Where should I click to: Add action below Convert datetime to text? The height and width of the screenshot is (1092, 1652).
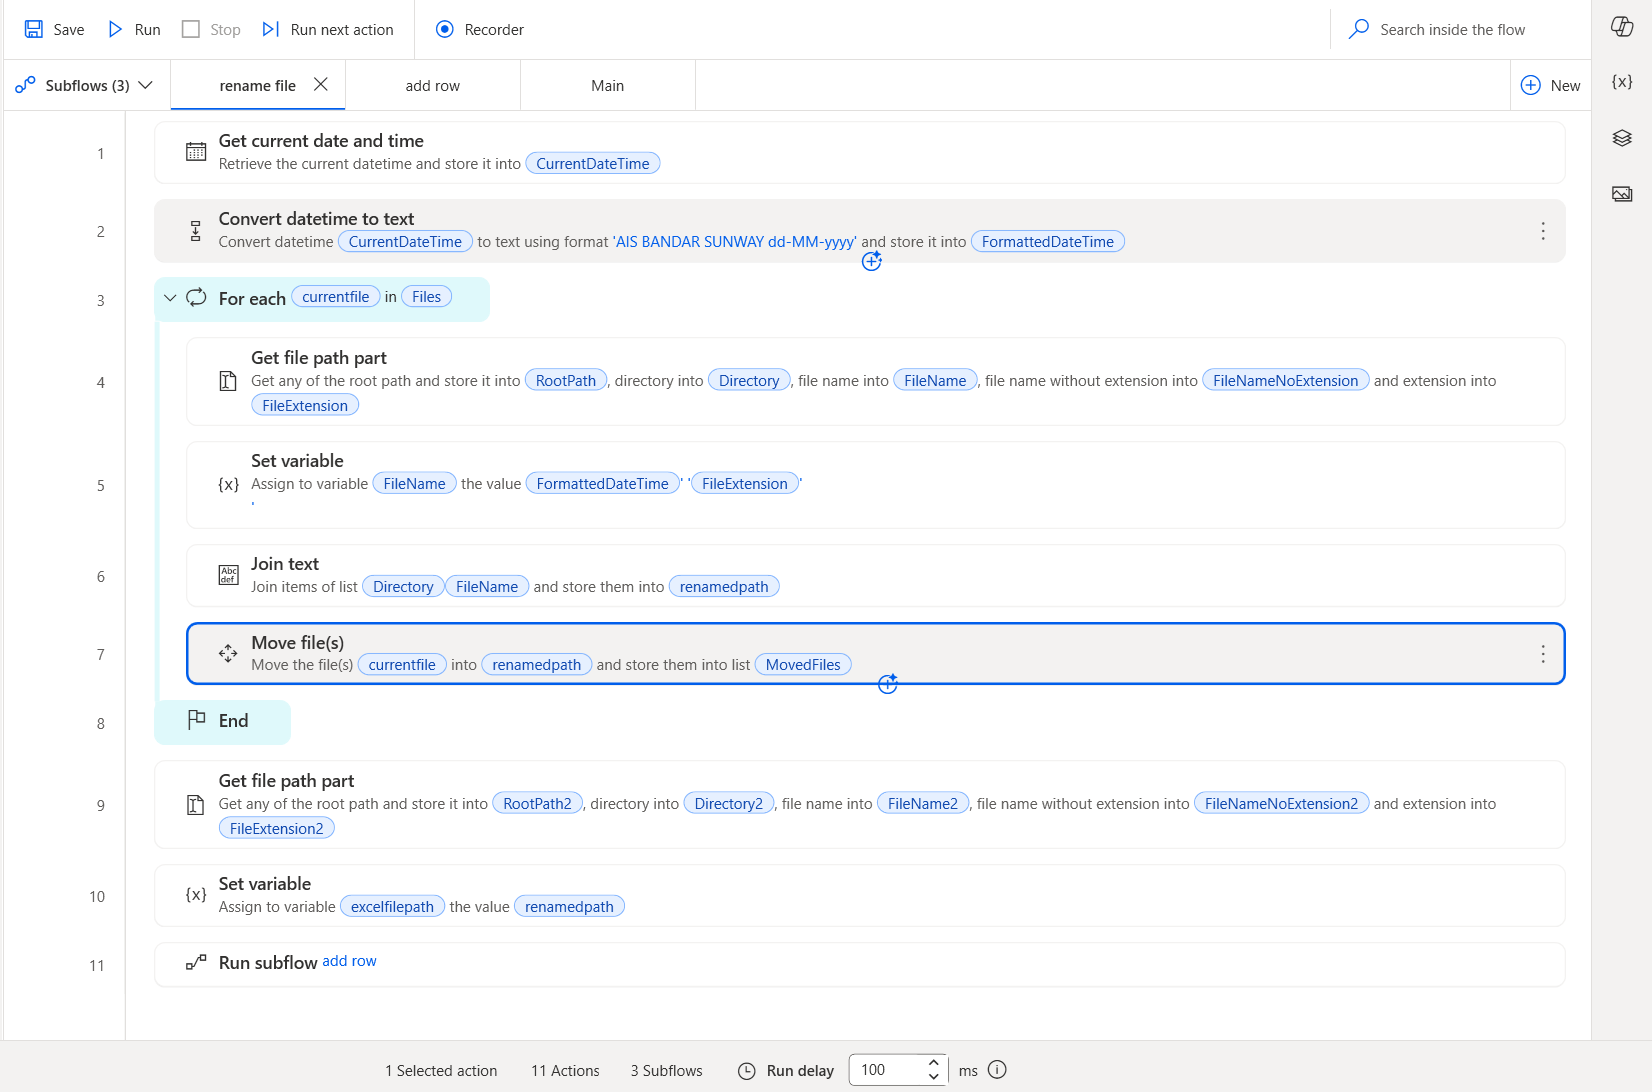[872, 261]
